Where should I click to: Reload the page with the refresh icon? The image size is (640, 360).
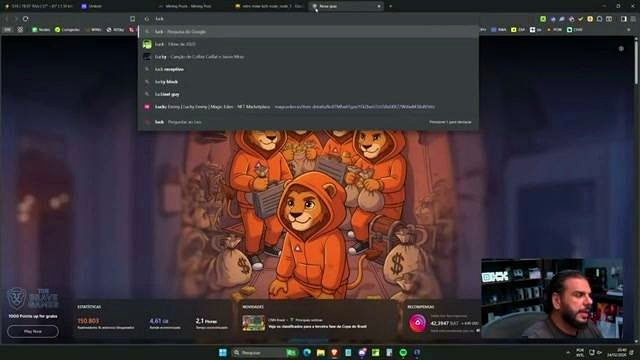coord(26,19)
